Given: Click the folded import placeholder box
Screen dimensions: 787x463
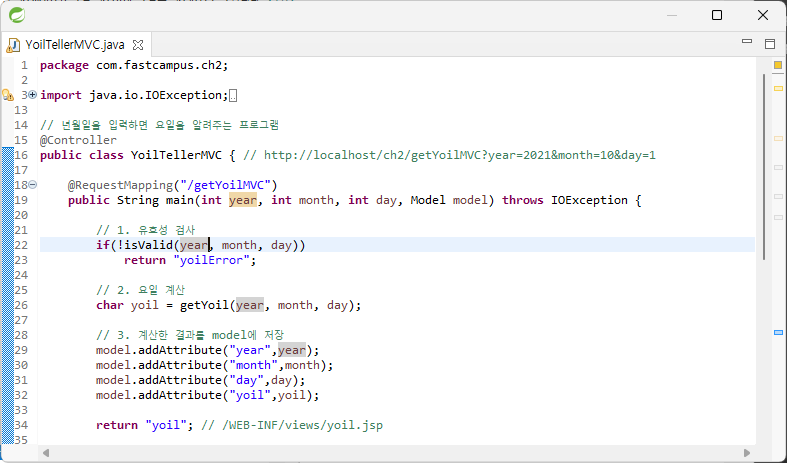Looking at the screenshot, I should click(x=233, y=95).
